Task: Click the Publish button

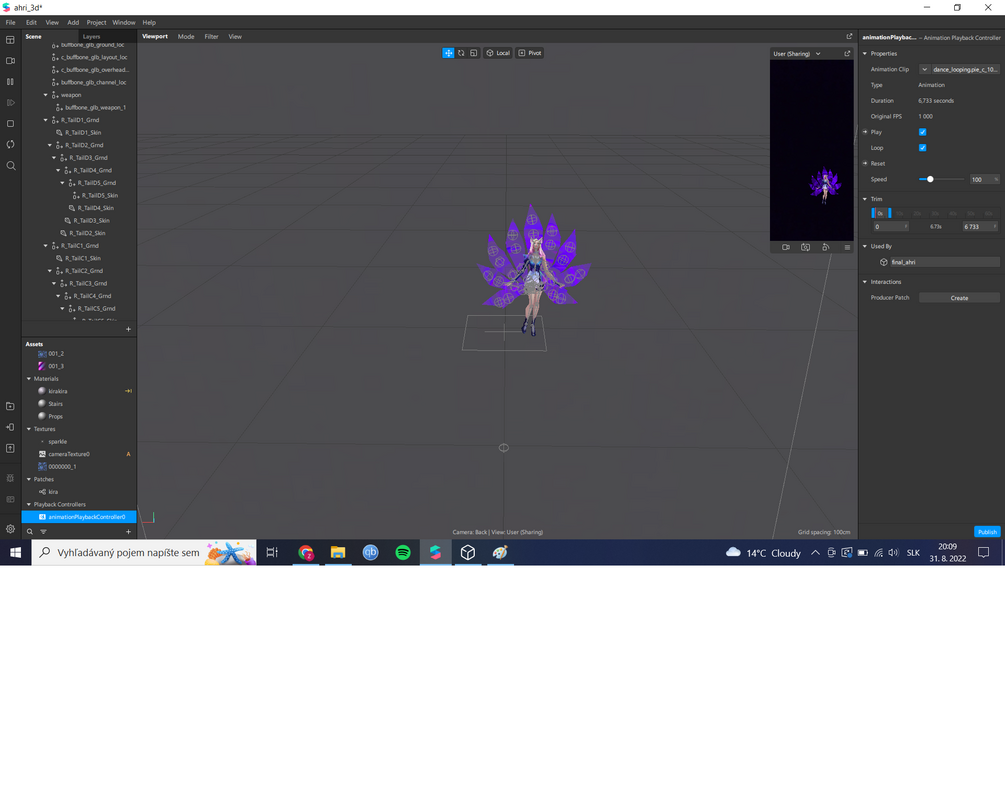Action: pos(987,532)
